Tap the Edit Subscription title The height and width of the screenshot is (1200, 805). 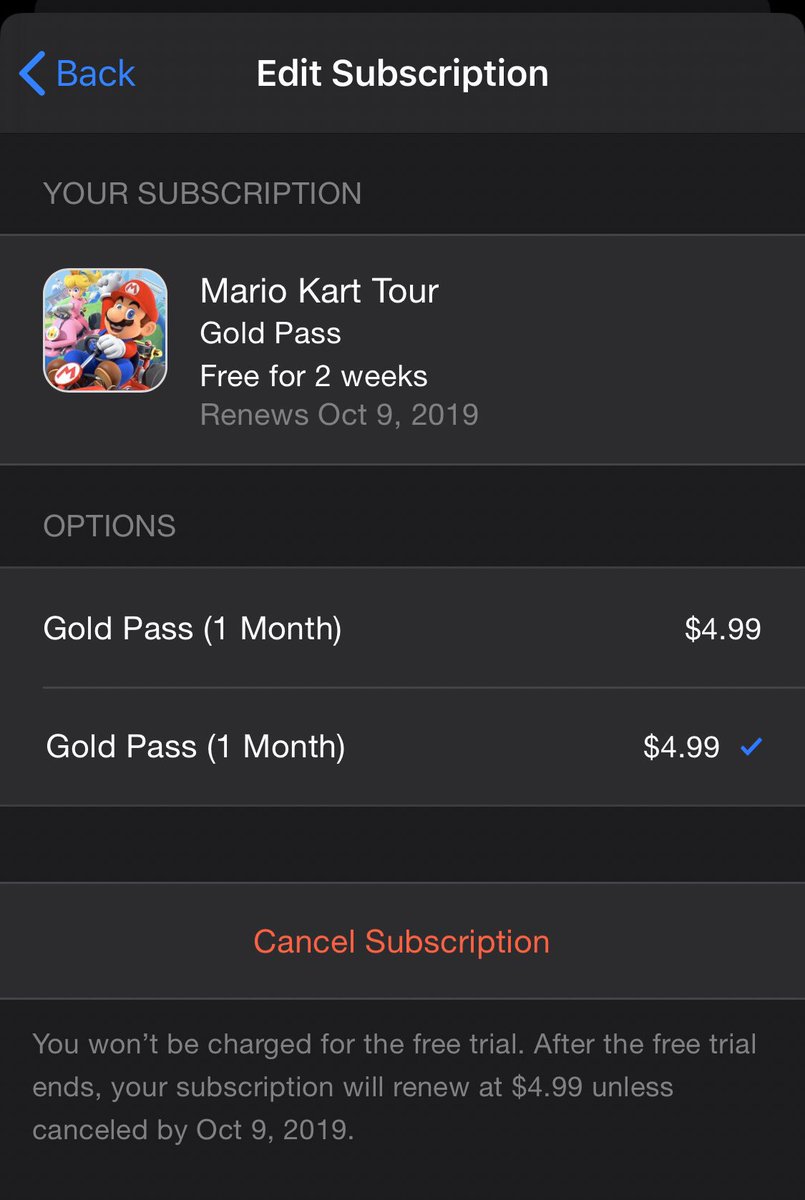(x=402, y=74)
